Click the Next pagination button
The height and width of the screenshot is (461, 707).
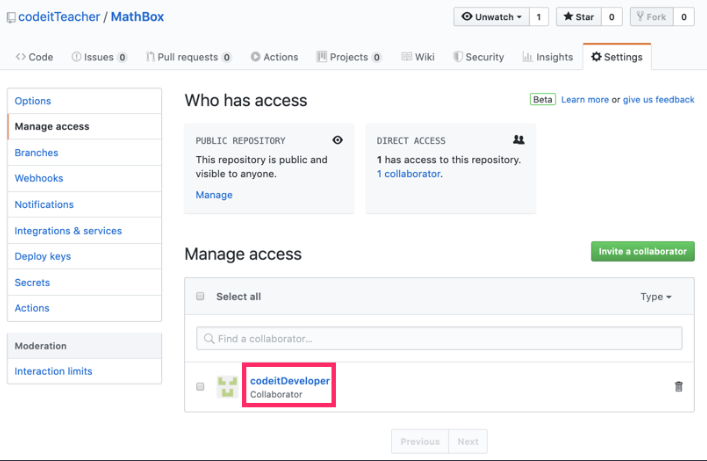(468, 441)
